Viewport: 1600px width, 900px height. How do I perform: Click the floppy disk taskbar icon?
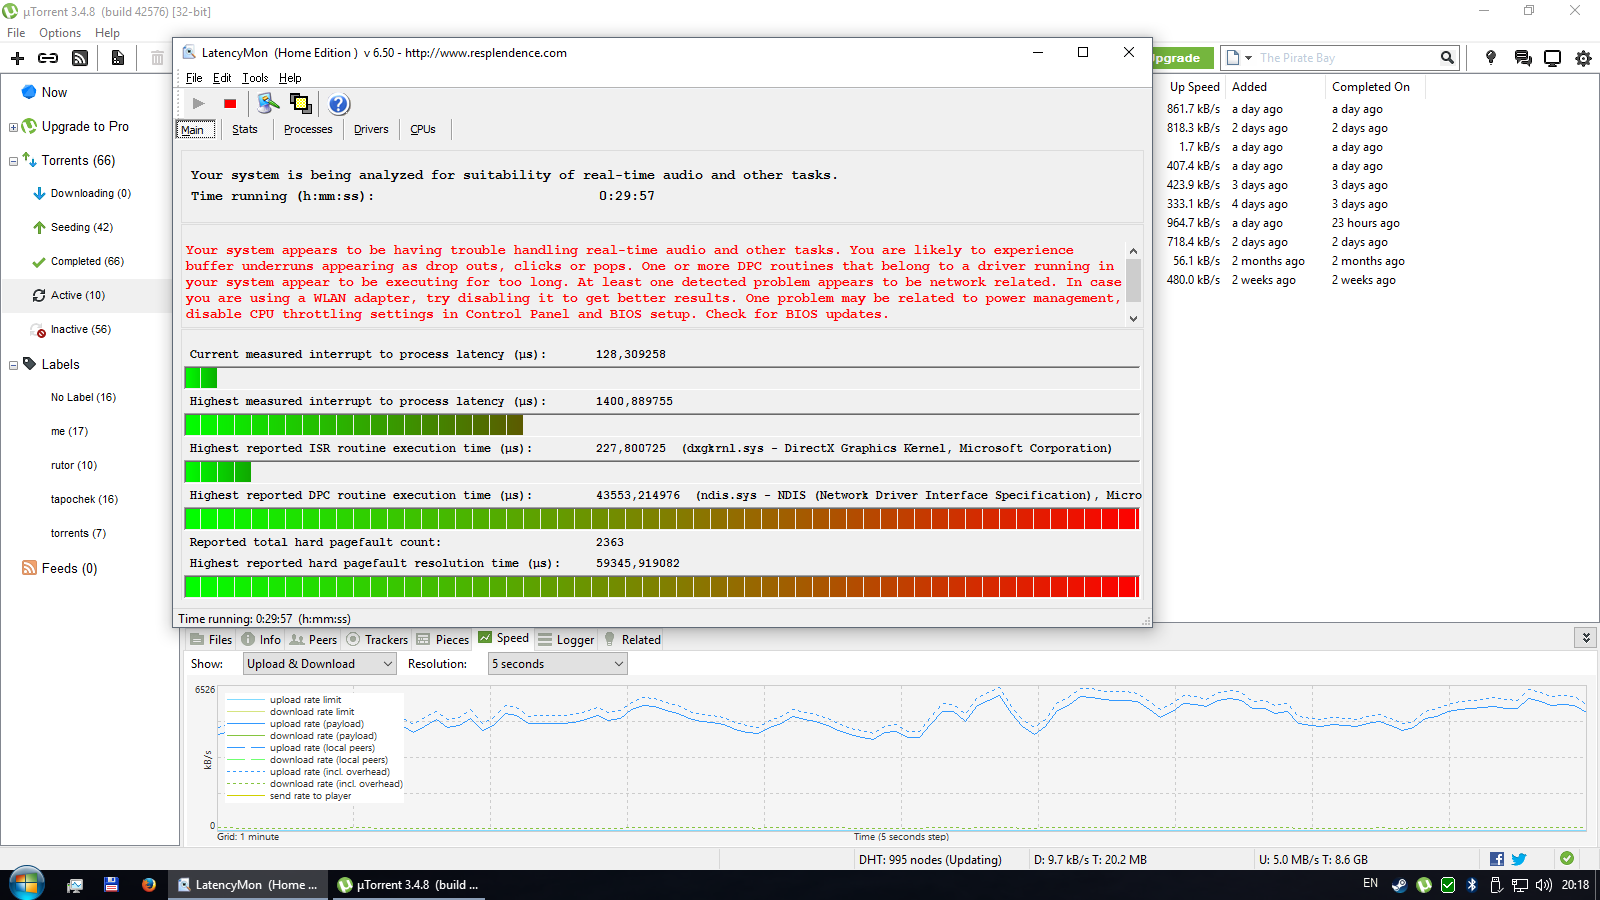[x=111, y=885]
